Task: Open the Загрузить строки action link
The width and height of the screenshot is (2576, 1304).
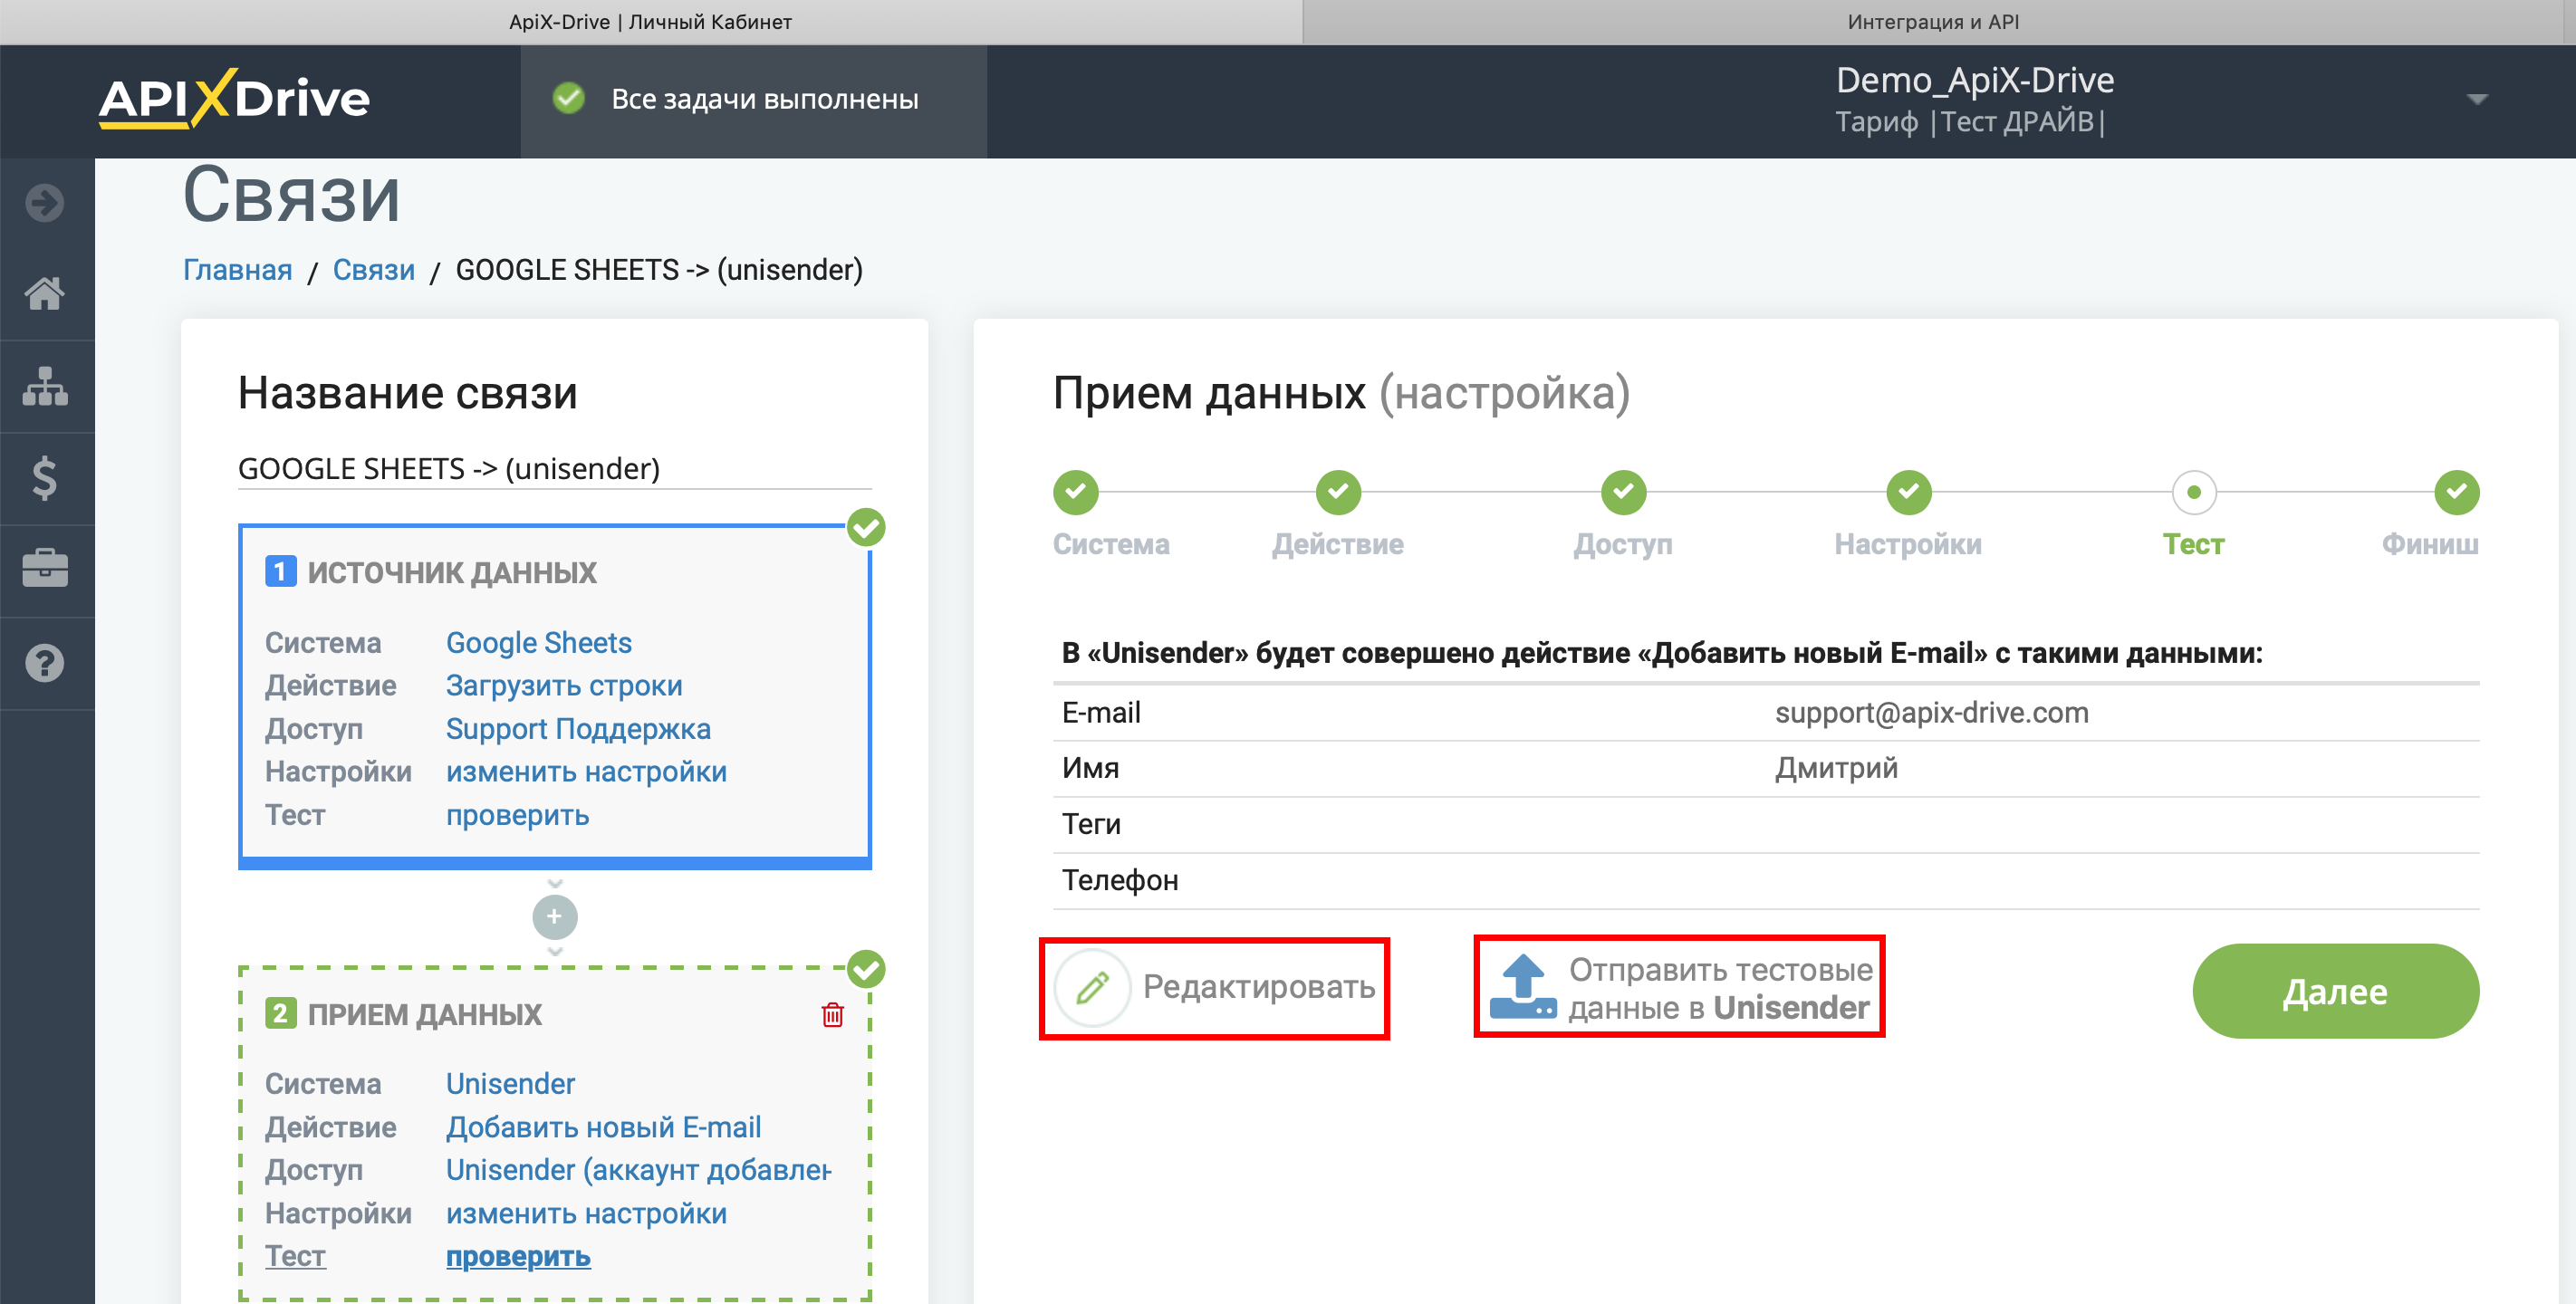Action: (564, 685)
